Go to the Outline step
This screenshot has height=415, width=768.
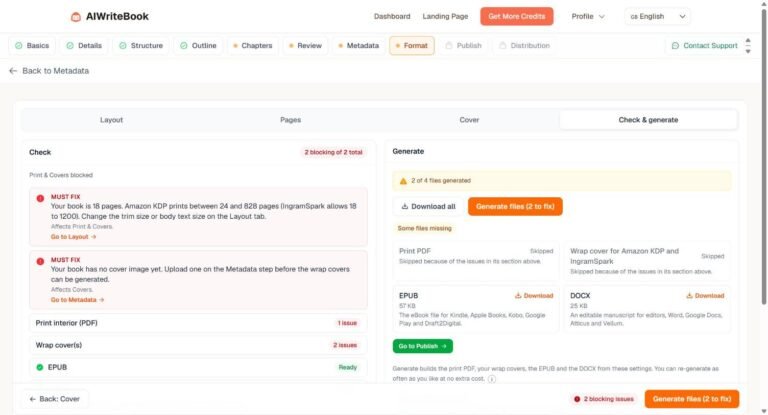[x=198, y=46]
